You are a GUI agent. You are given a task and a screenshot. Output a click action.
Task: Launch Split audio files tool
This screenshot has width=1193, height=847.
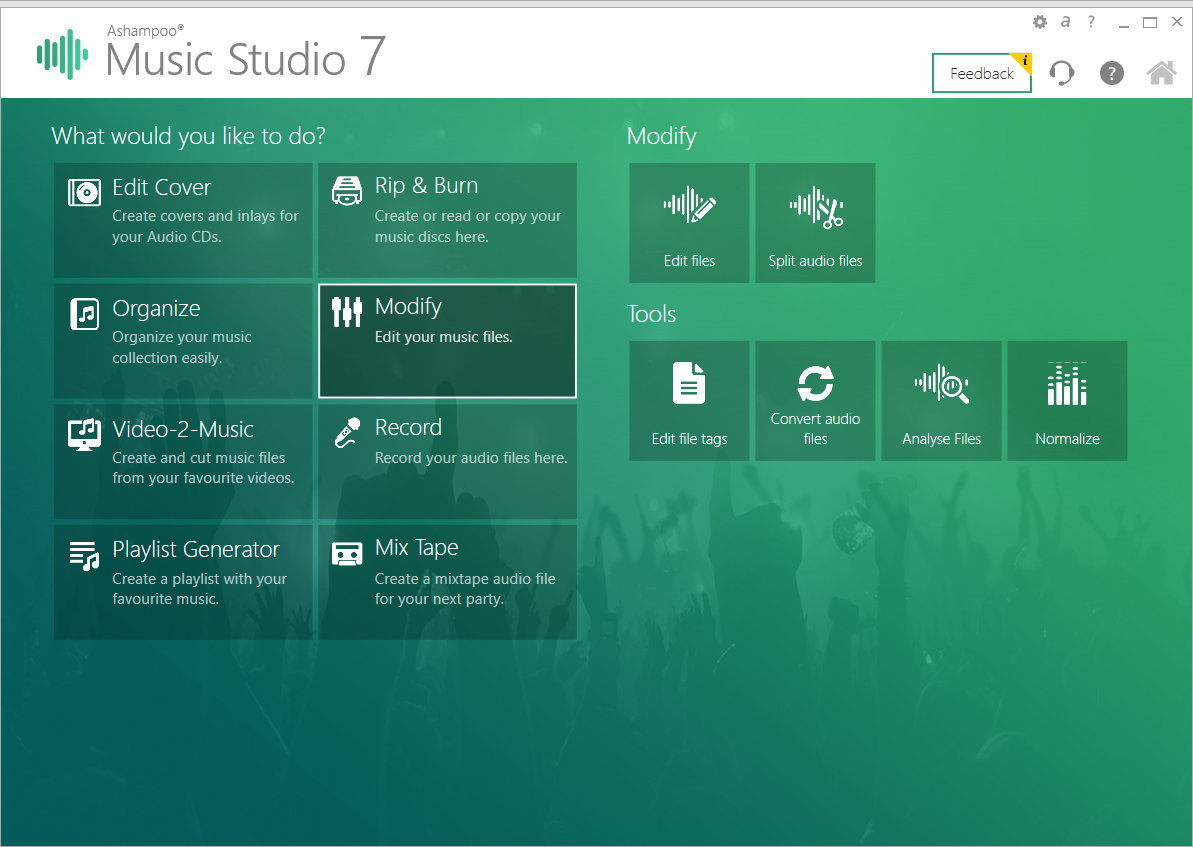(815, 223)
